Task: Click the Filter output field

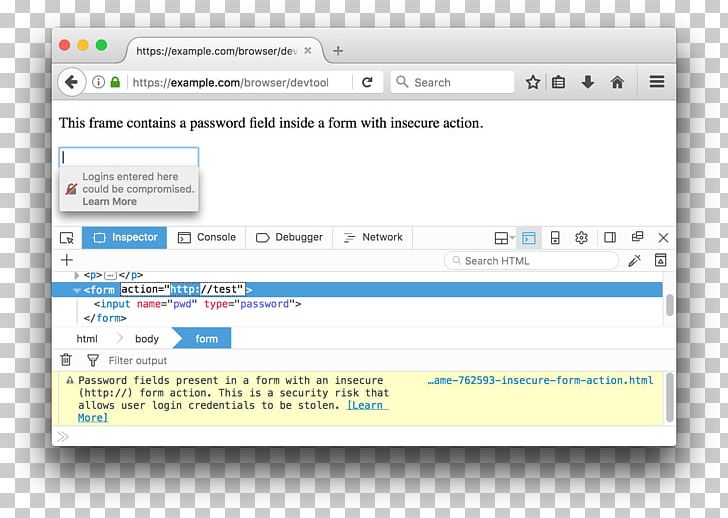Action: click(x=138, y=361)
